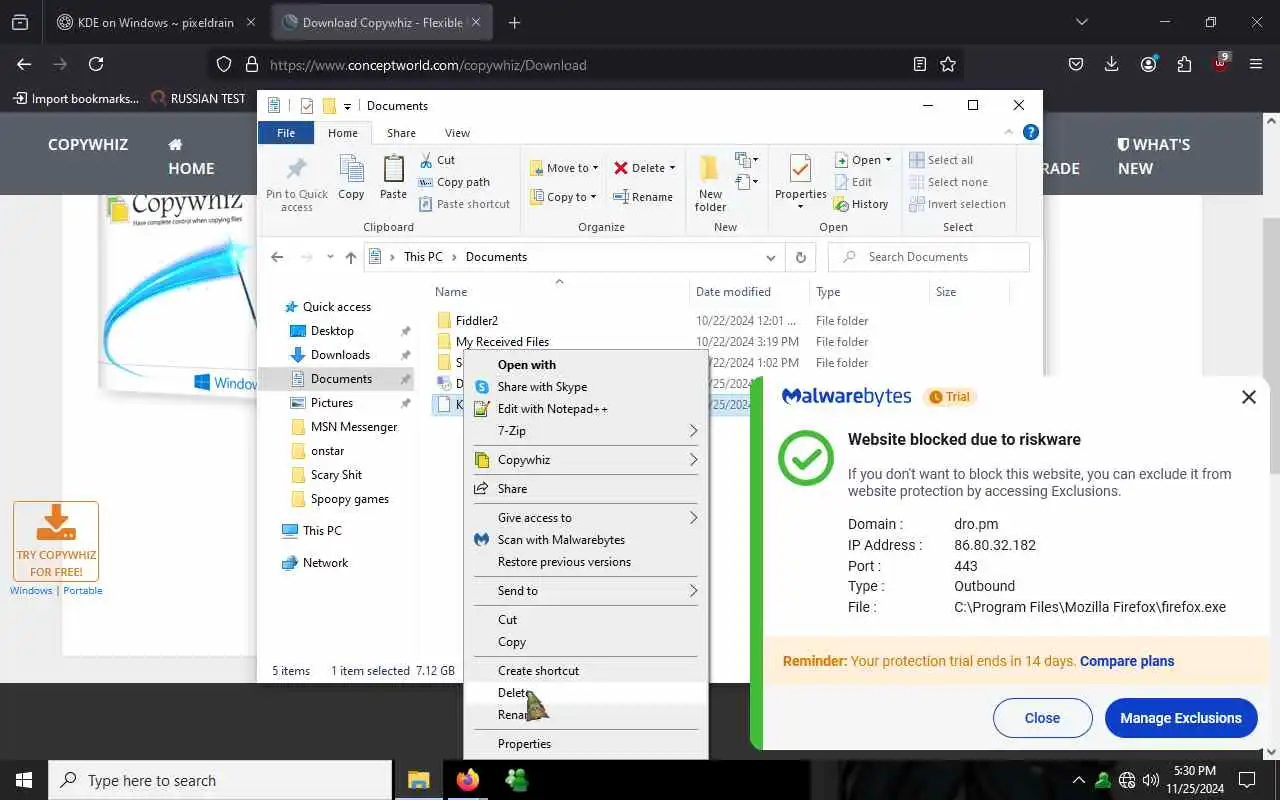The height and width of the screenshot is (800, 1280).
Task: List all Firefox tabs dropdown
Action: tap(1081, 22)
